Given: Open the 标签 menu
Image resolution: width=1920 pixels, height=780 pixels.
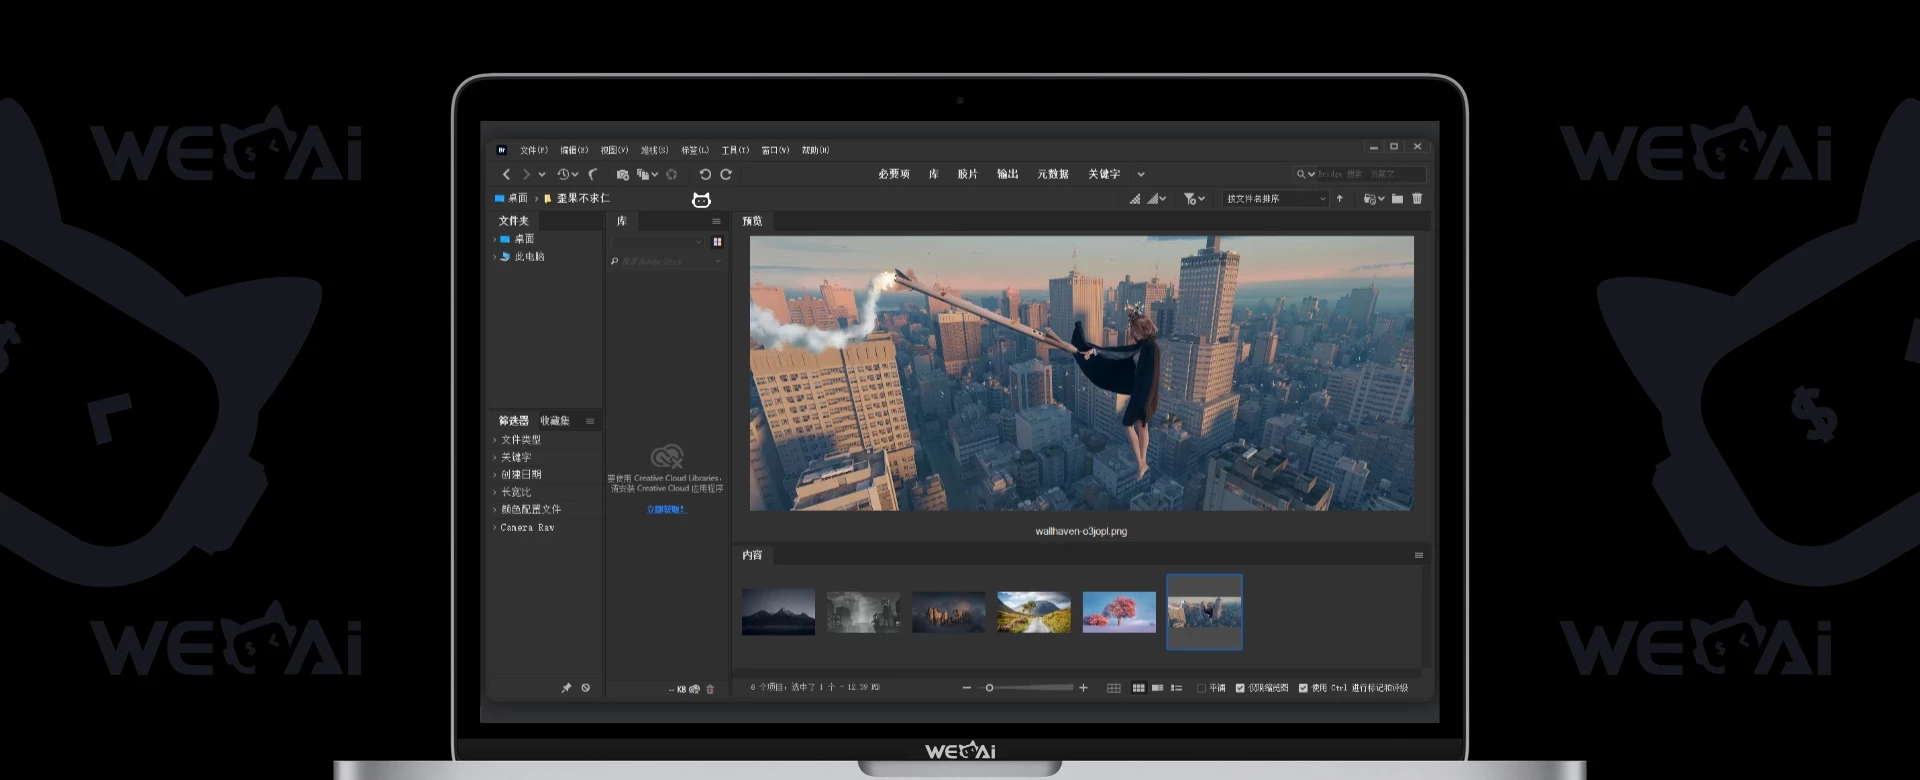Looking at the screenshot, I should [695, 151].
